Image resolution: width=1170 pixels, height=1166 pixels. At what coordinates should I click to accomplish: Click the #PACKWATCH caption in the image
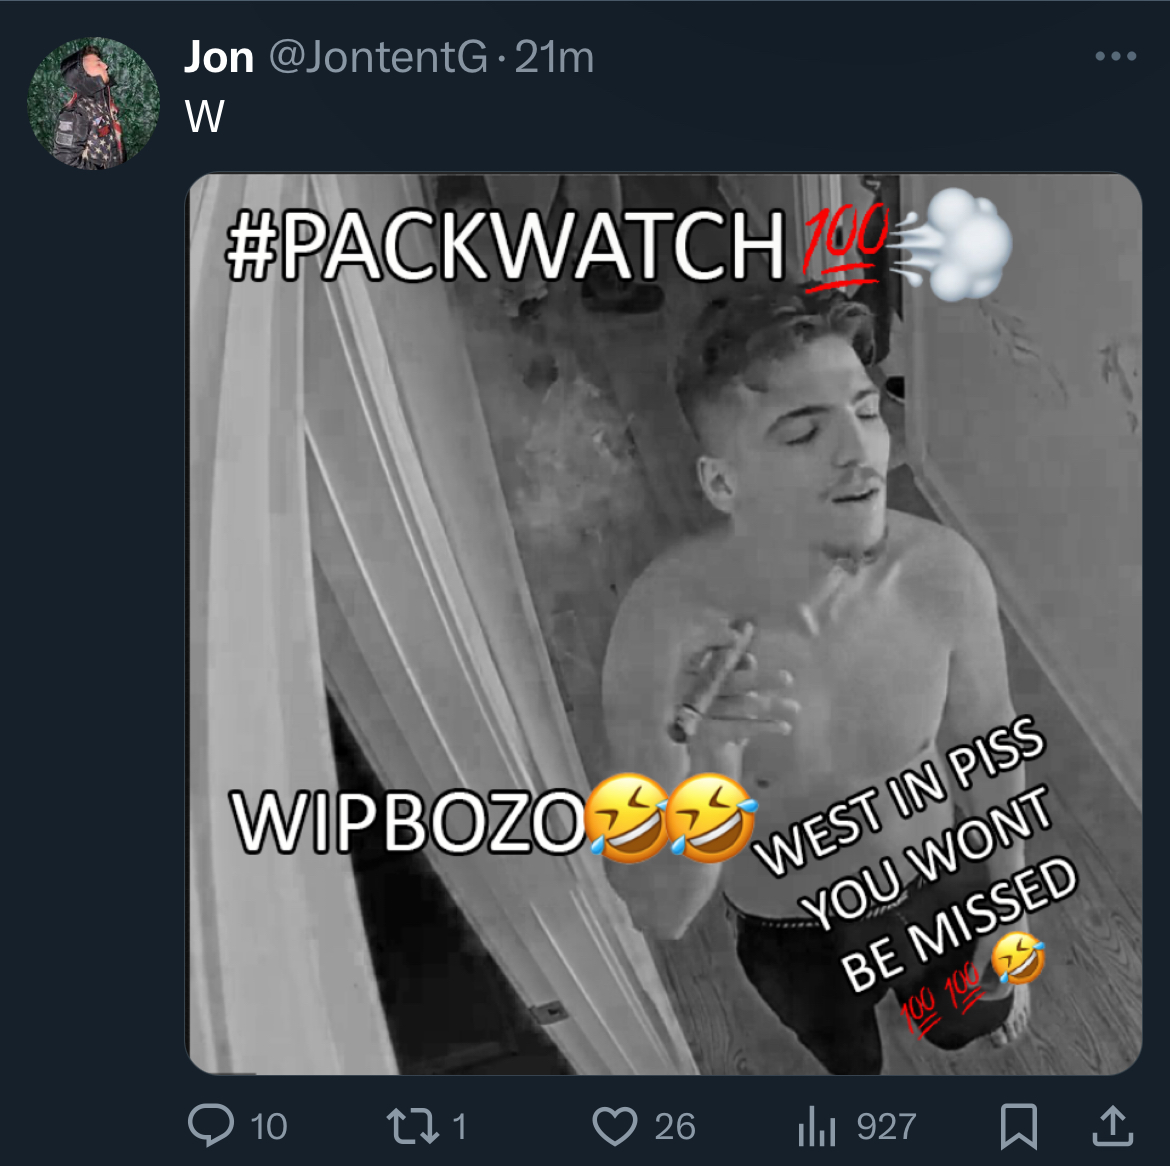tap(505, 245)
